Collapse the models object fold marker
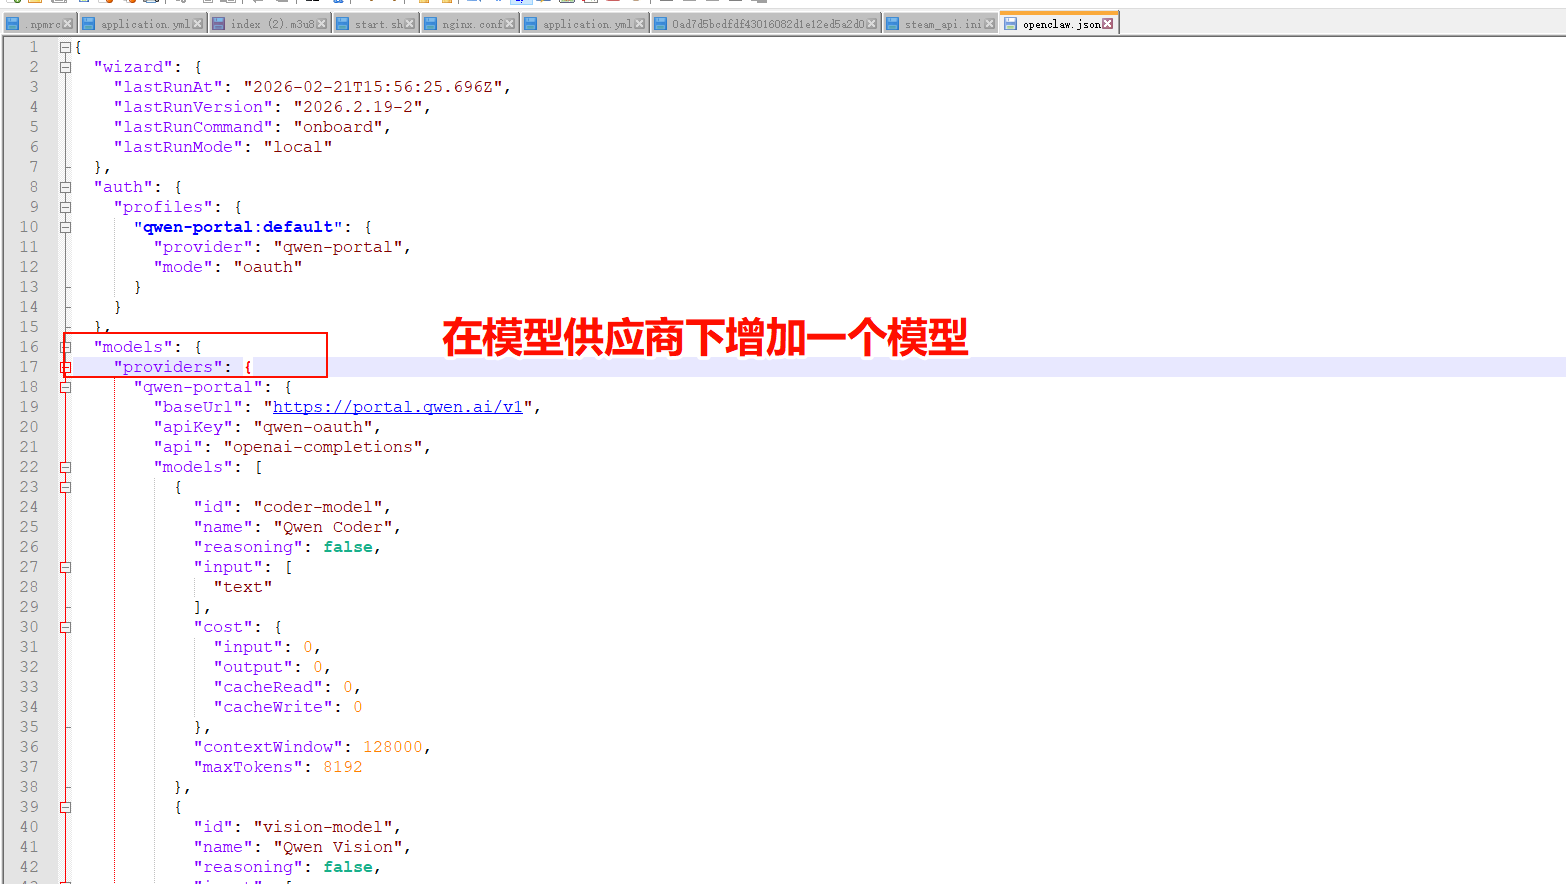This screenshot has width=1566, height=884. (65, 346)
